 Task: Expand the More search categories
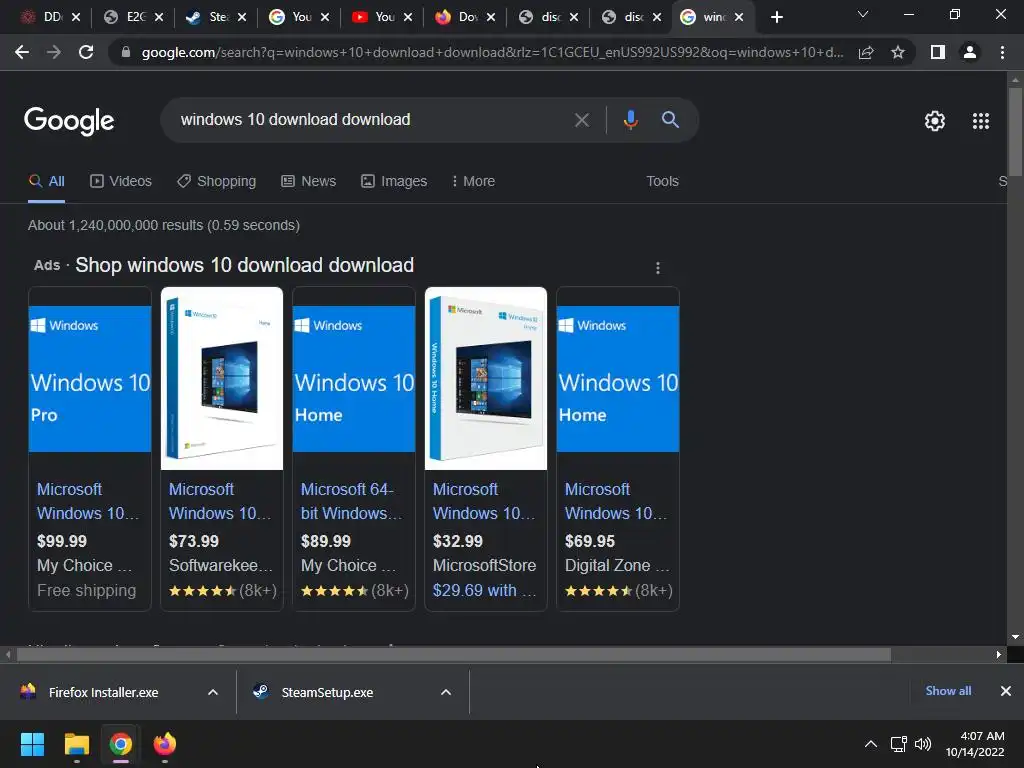(473, 181)
